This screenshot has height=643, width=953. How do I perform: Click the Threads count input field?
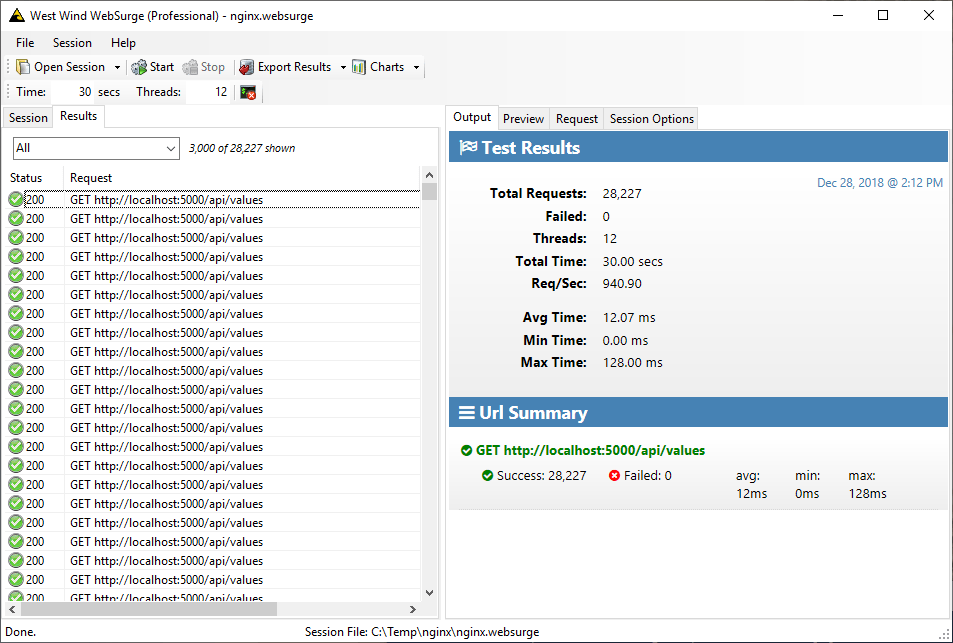point(208,92)
